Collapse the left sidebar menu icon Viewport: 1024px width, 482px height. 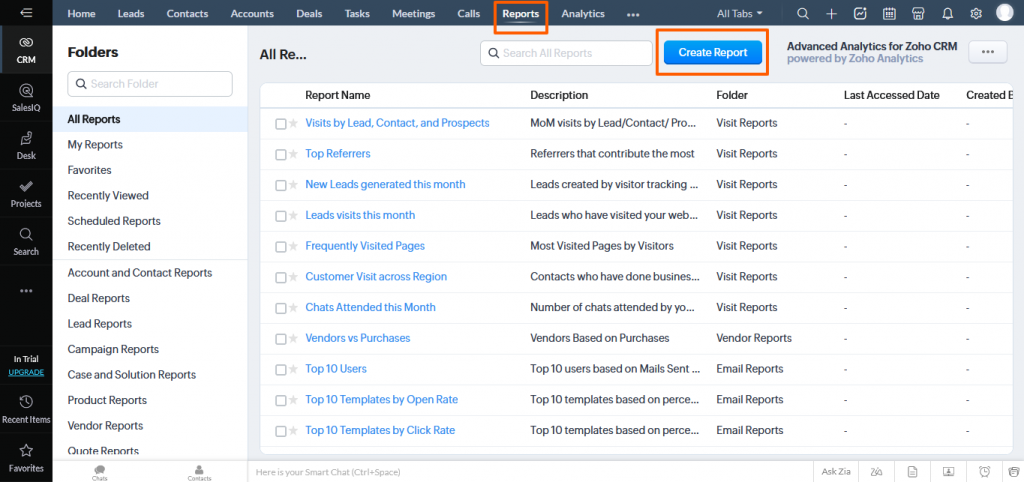point(26,12)
